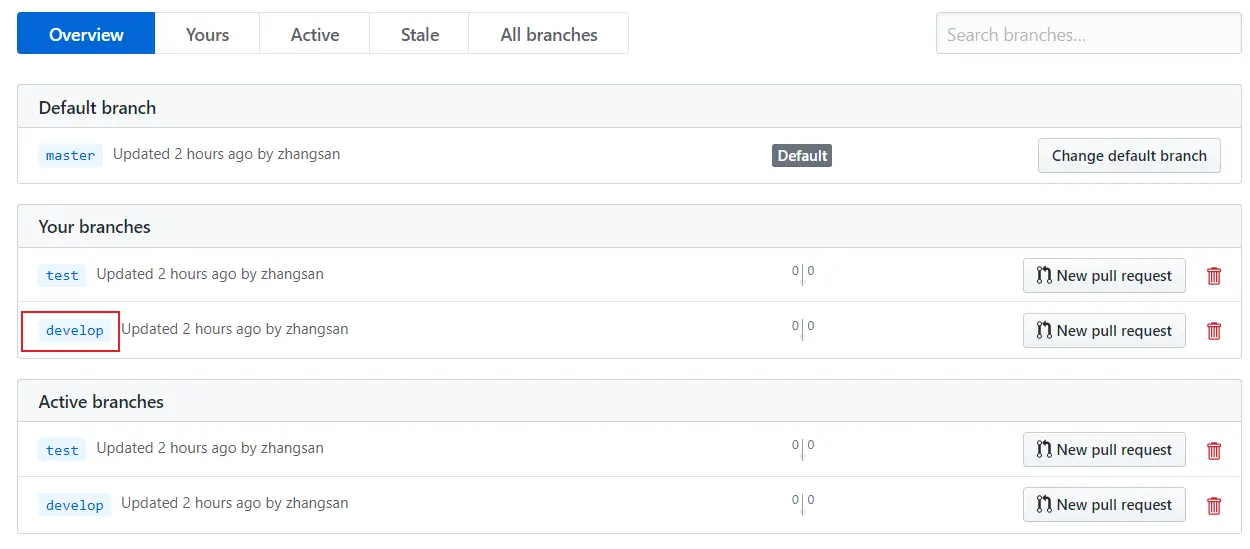Screen dimensions: 1250x549
Task: Click Change default branch button
Action: coord(1129,156)
